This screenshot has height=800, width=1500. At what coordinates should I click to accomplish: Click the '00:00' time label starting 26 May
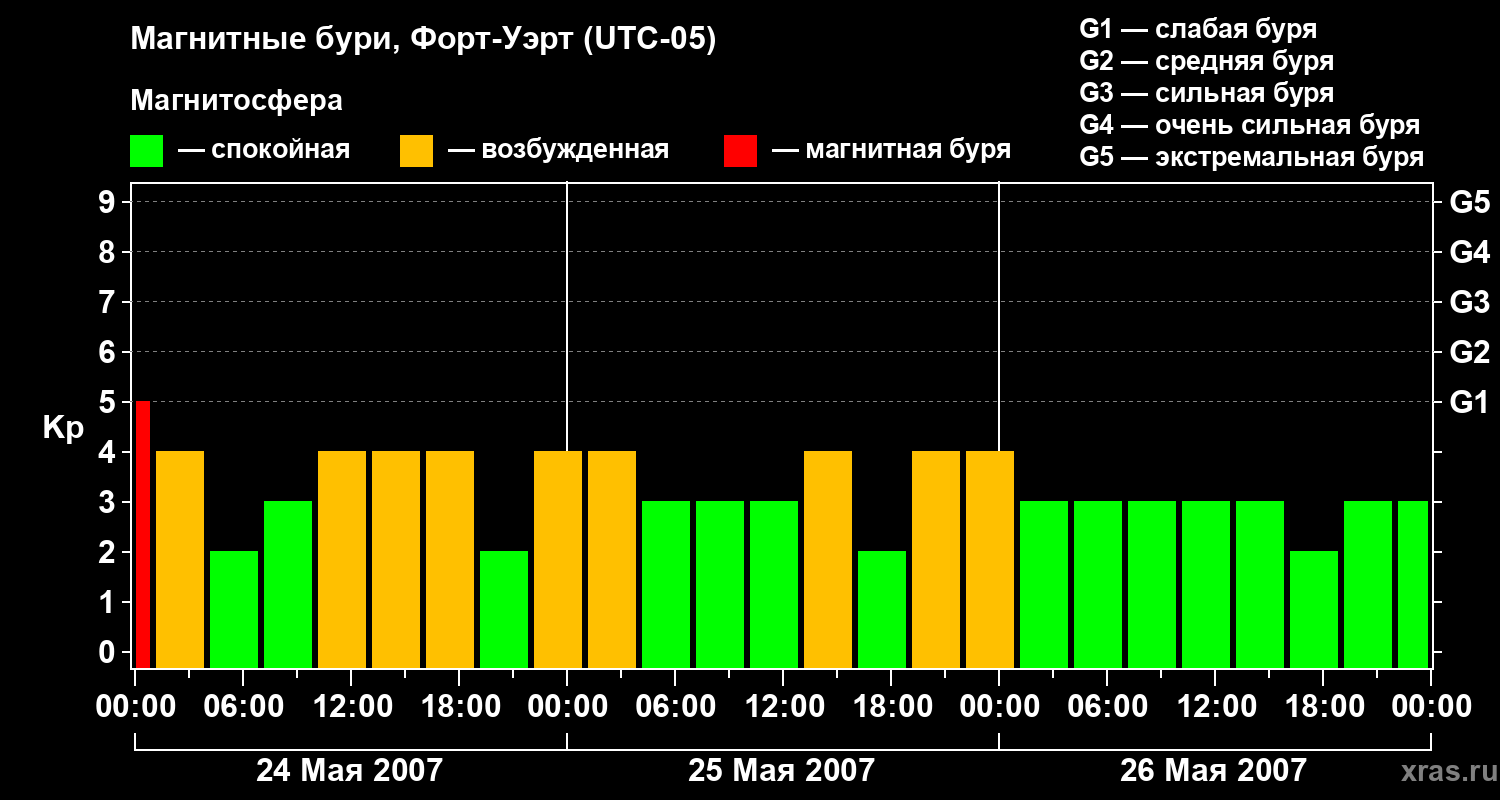[999, 707]
